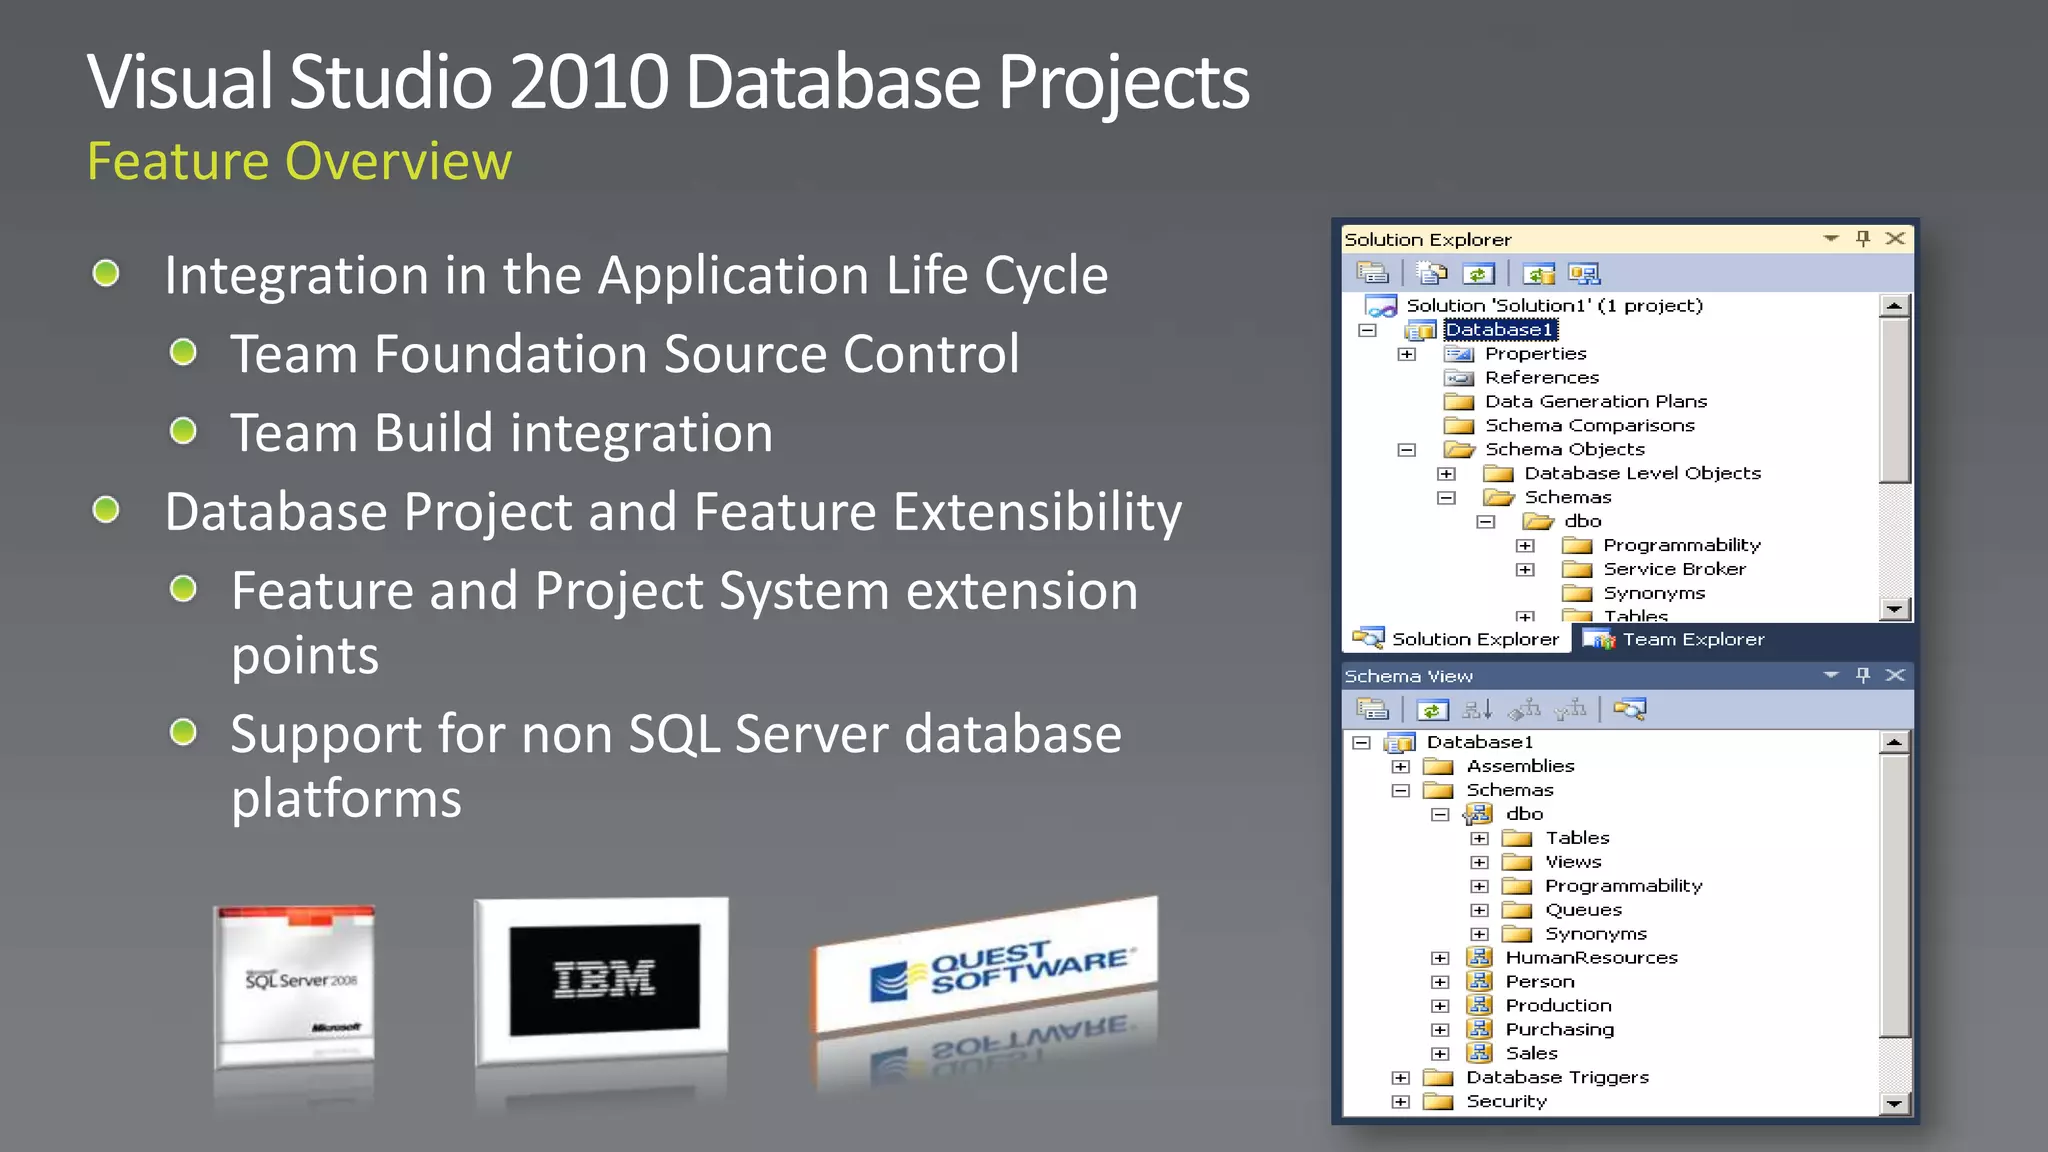Expand the Views folder in Schema View

[x=1480, y=863]
